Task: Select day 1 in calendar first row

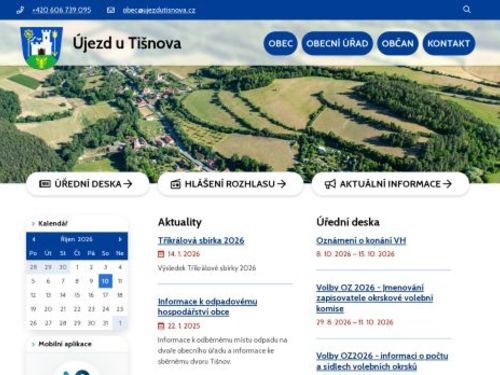Action: (77, 267)
